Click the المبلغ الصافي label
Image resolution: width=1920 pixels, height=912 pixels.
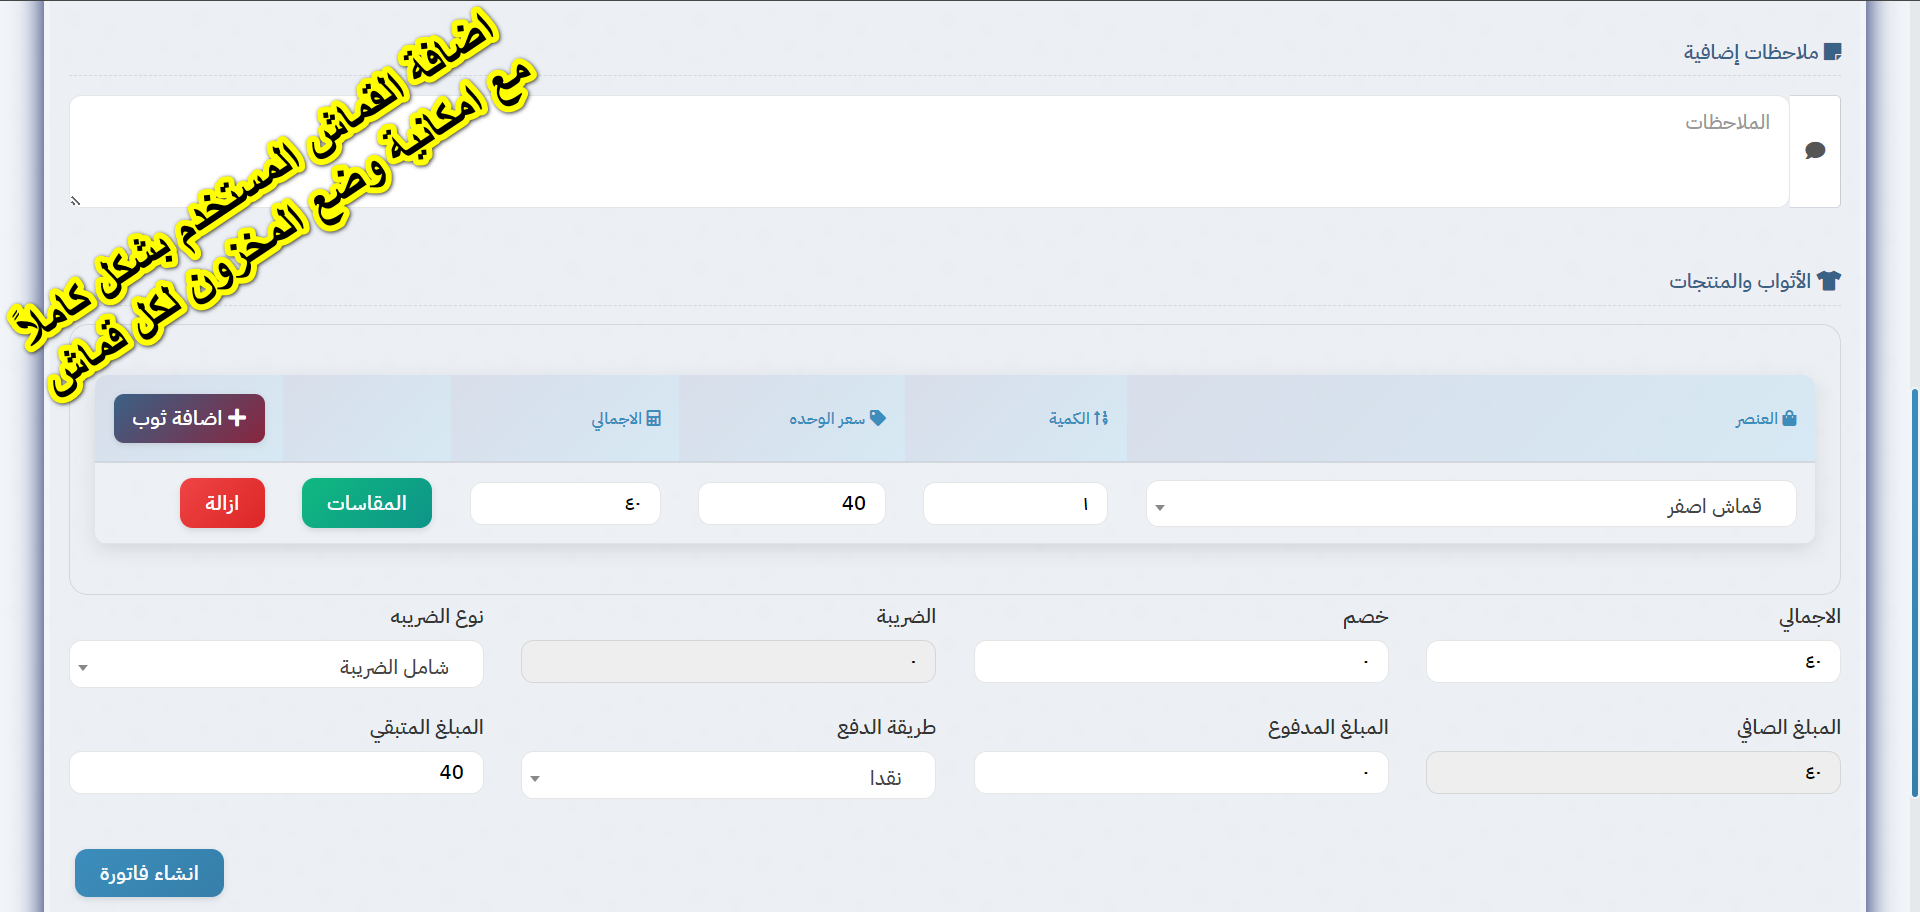tap(1789, 728)
